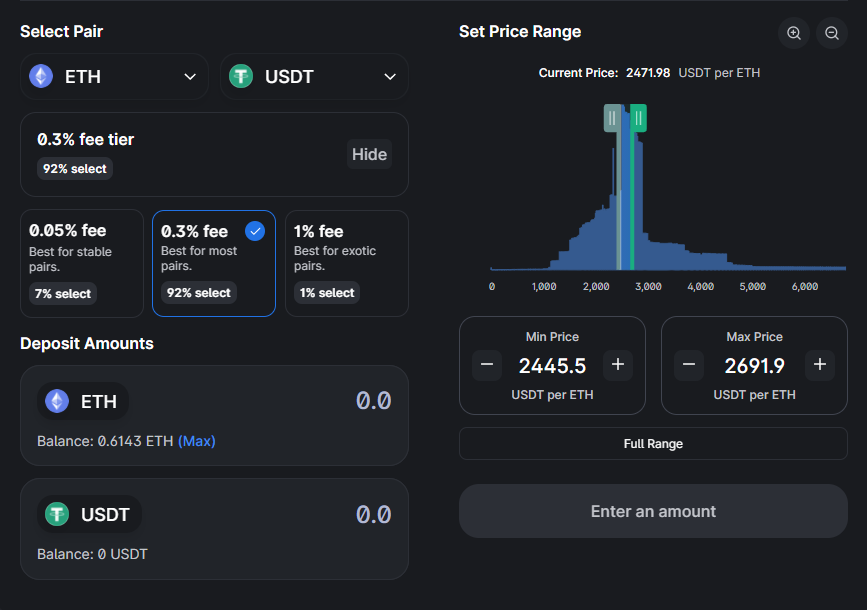Click the USDT token icon in deposit box

pos(57,514)
